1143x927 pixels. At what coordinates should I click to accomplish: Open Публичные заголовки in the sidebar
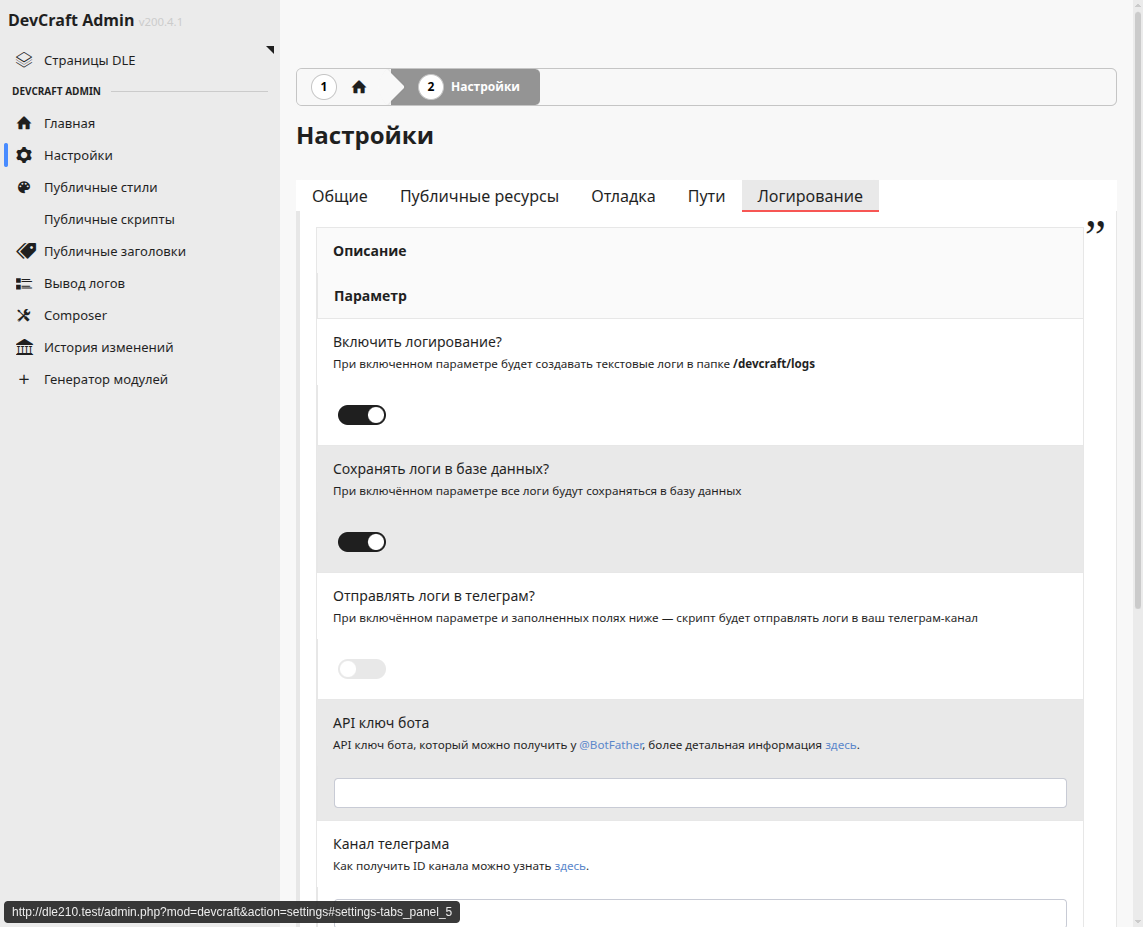point(114,251)
